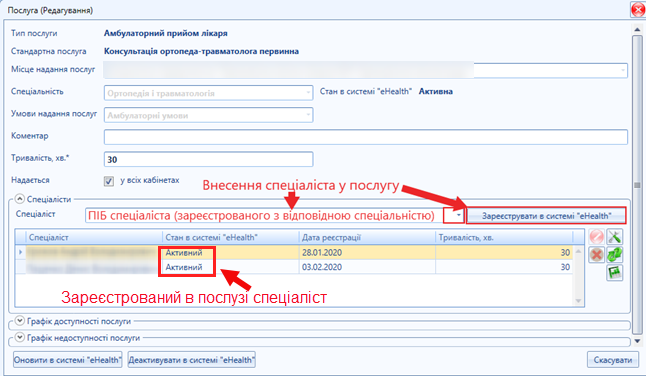This screenshot has width=646, height=376.
Task: Expand the first specialist row arrow
Action: tap(20, 252)
